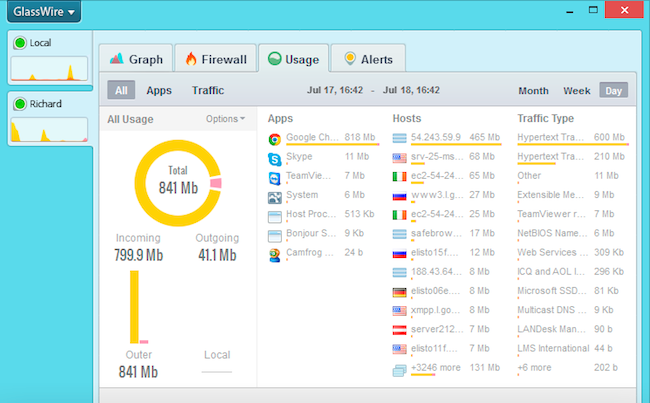Viewport: 650px width, 403px height.
Task: Click the Camfrog app icon
Action: 274,254
